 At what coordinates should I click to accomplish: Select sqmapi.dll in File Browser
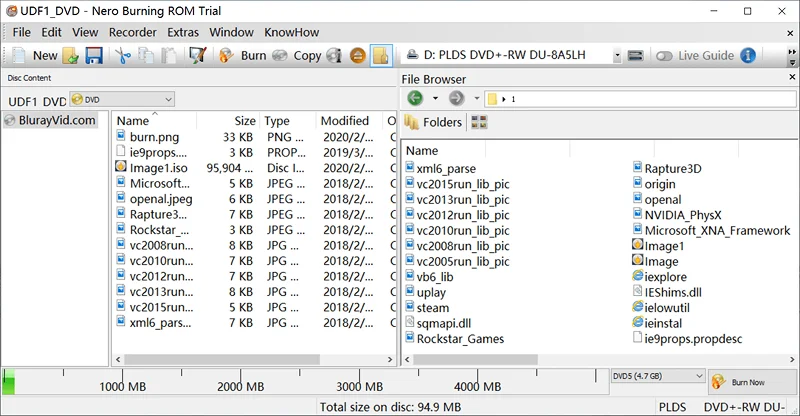[x=438, y=323]
